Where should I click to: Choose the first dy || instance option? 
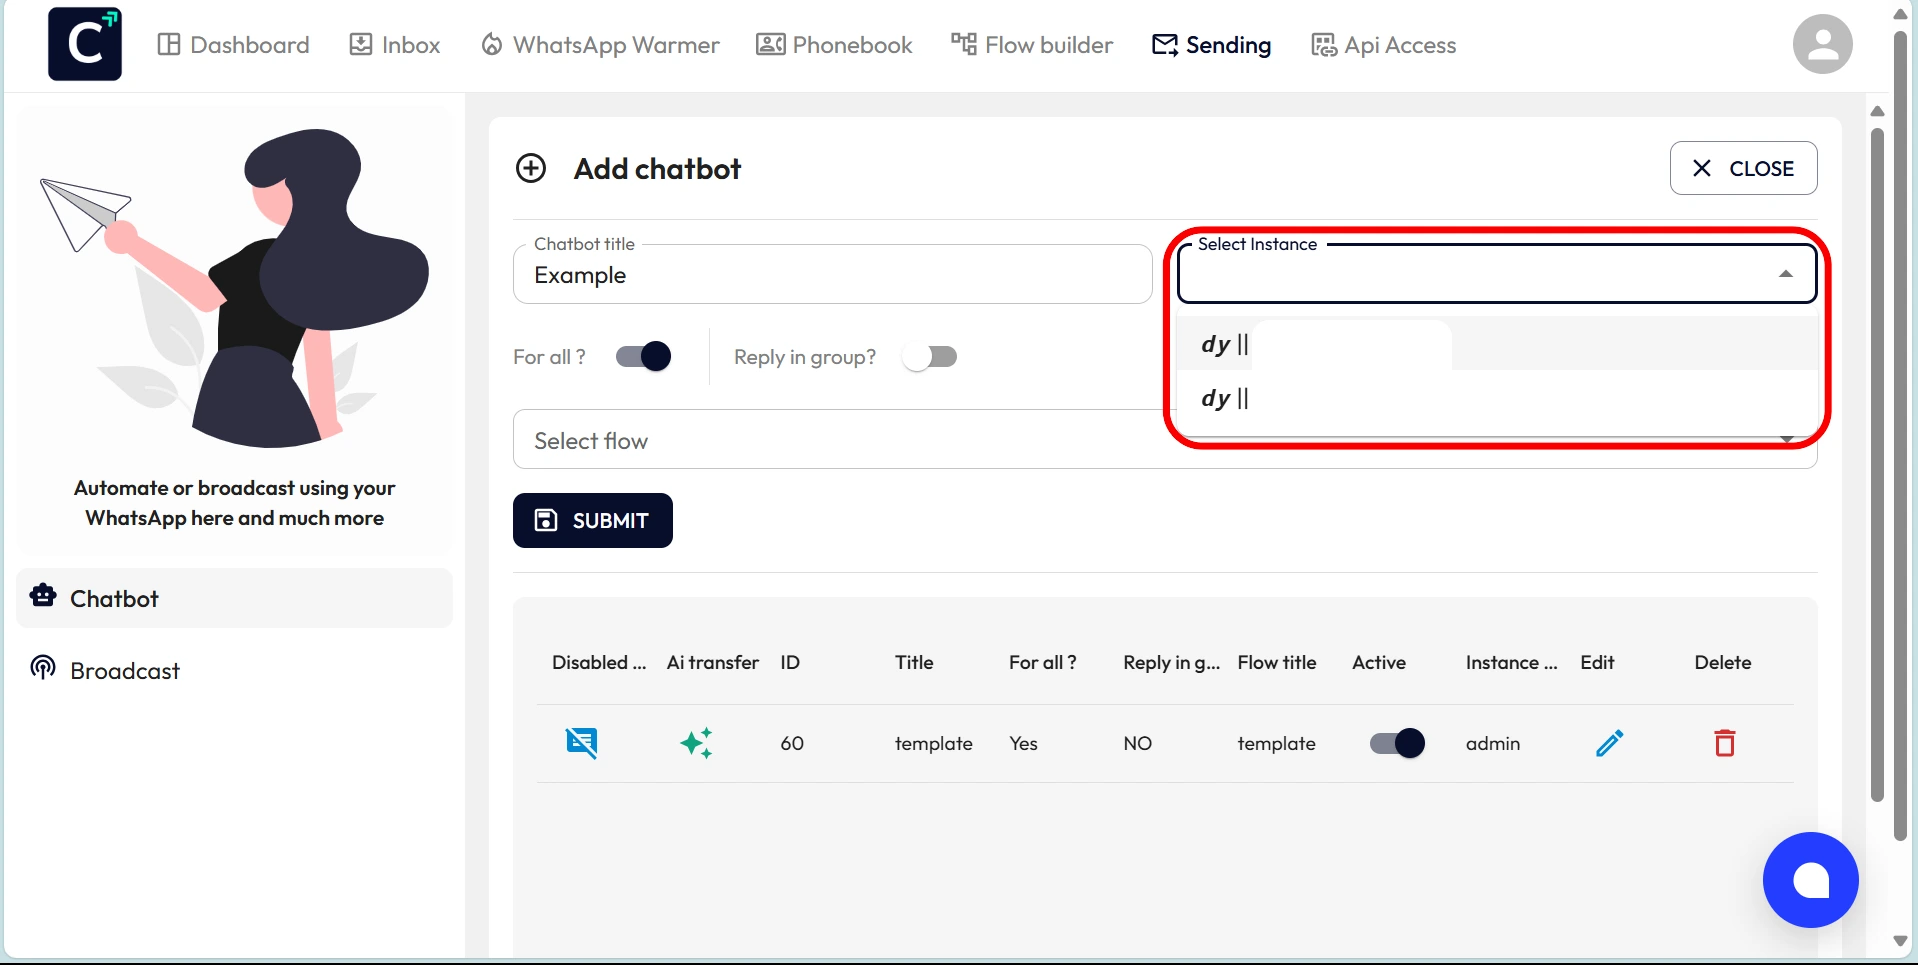coord(1497,344)
